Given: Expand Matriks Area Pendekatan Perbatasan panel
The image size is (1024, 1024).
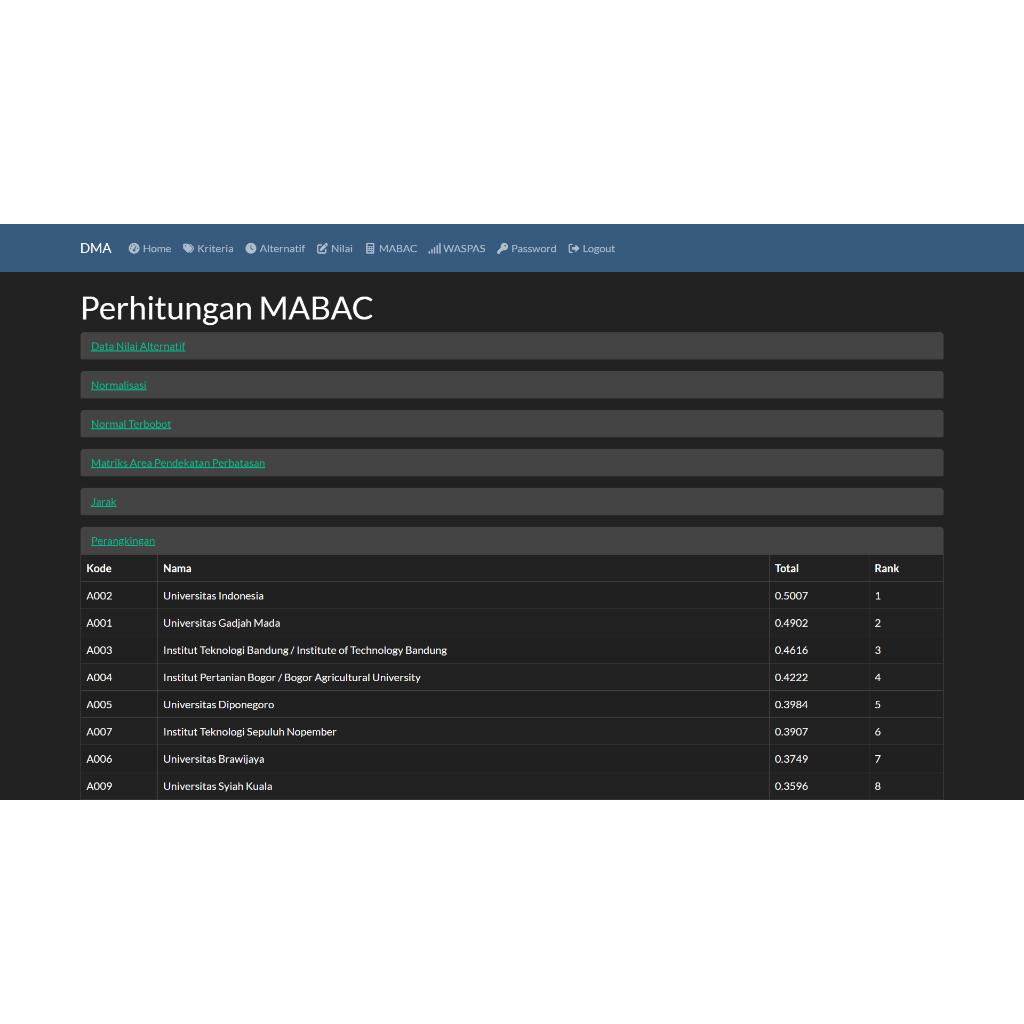Looking at the screenshot, I should (178, 463).
